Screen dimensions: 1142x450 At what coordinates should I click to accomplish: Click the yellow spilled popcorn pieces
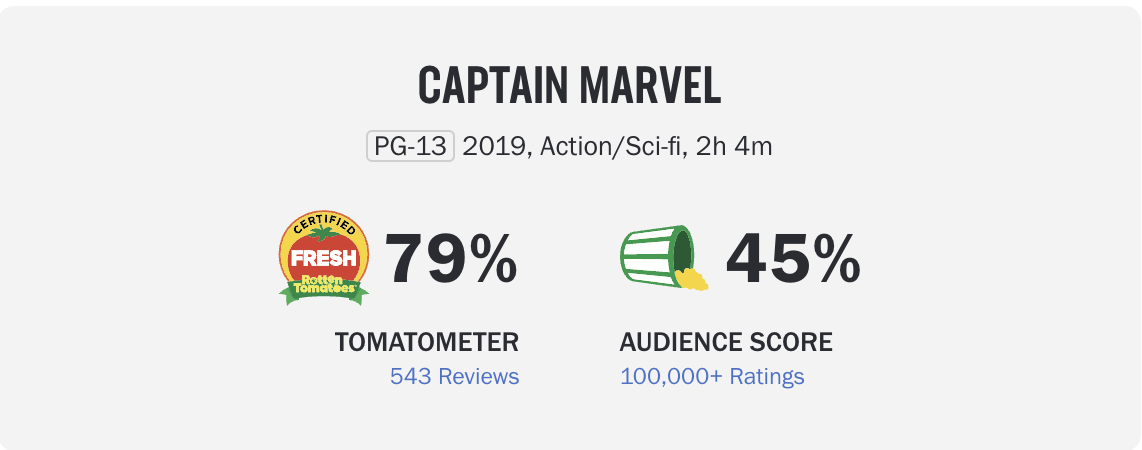(694, 278)
